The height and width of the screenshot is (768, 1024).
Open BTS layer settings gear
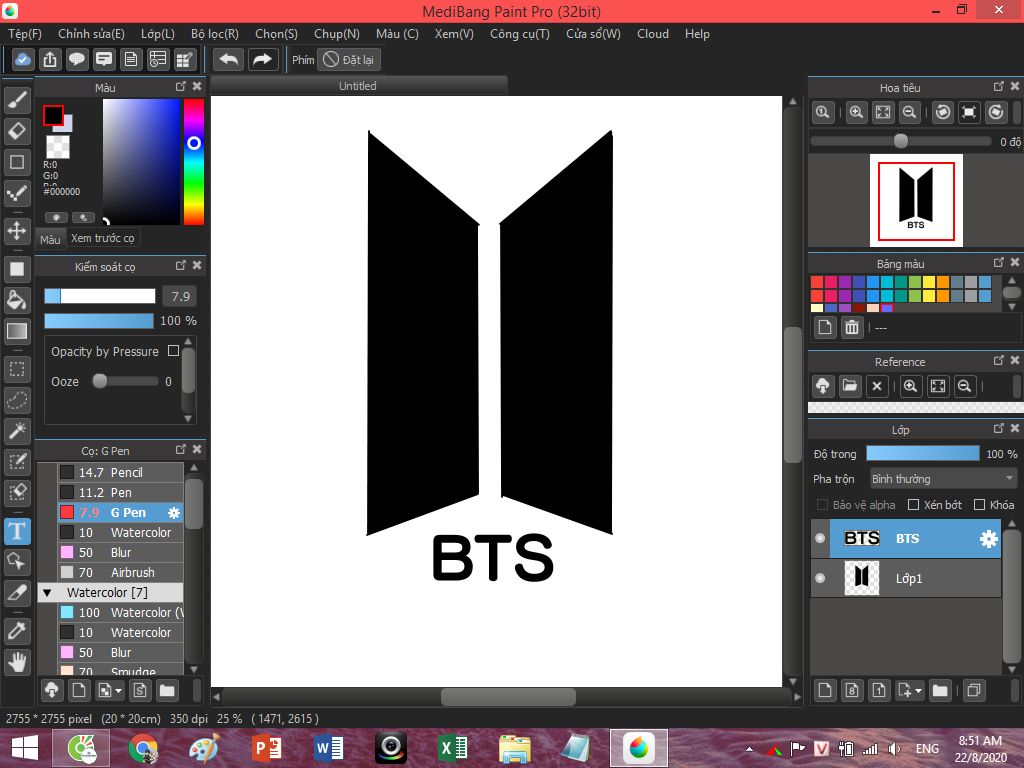(x=989, y=539)
